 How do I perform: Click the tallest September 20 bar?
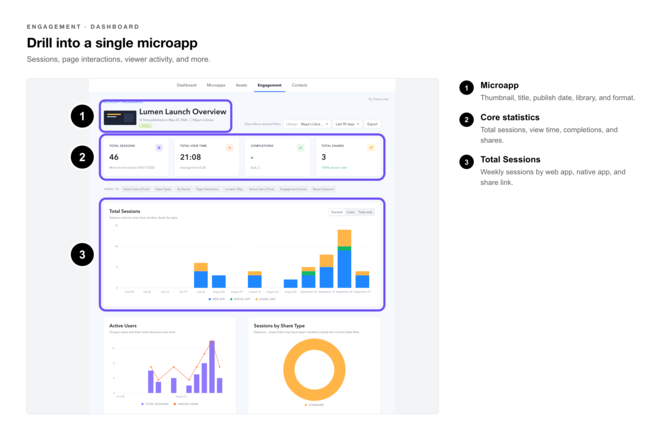pyautogui.click(x=344, y=259)
